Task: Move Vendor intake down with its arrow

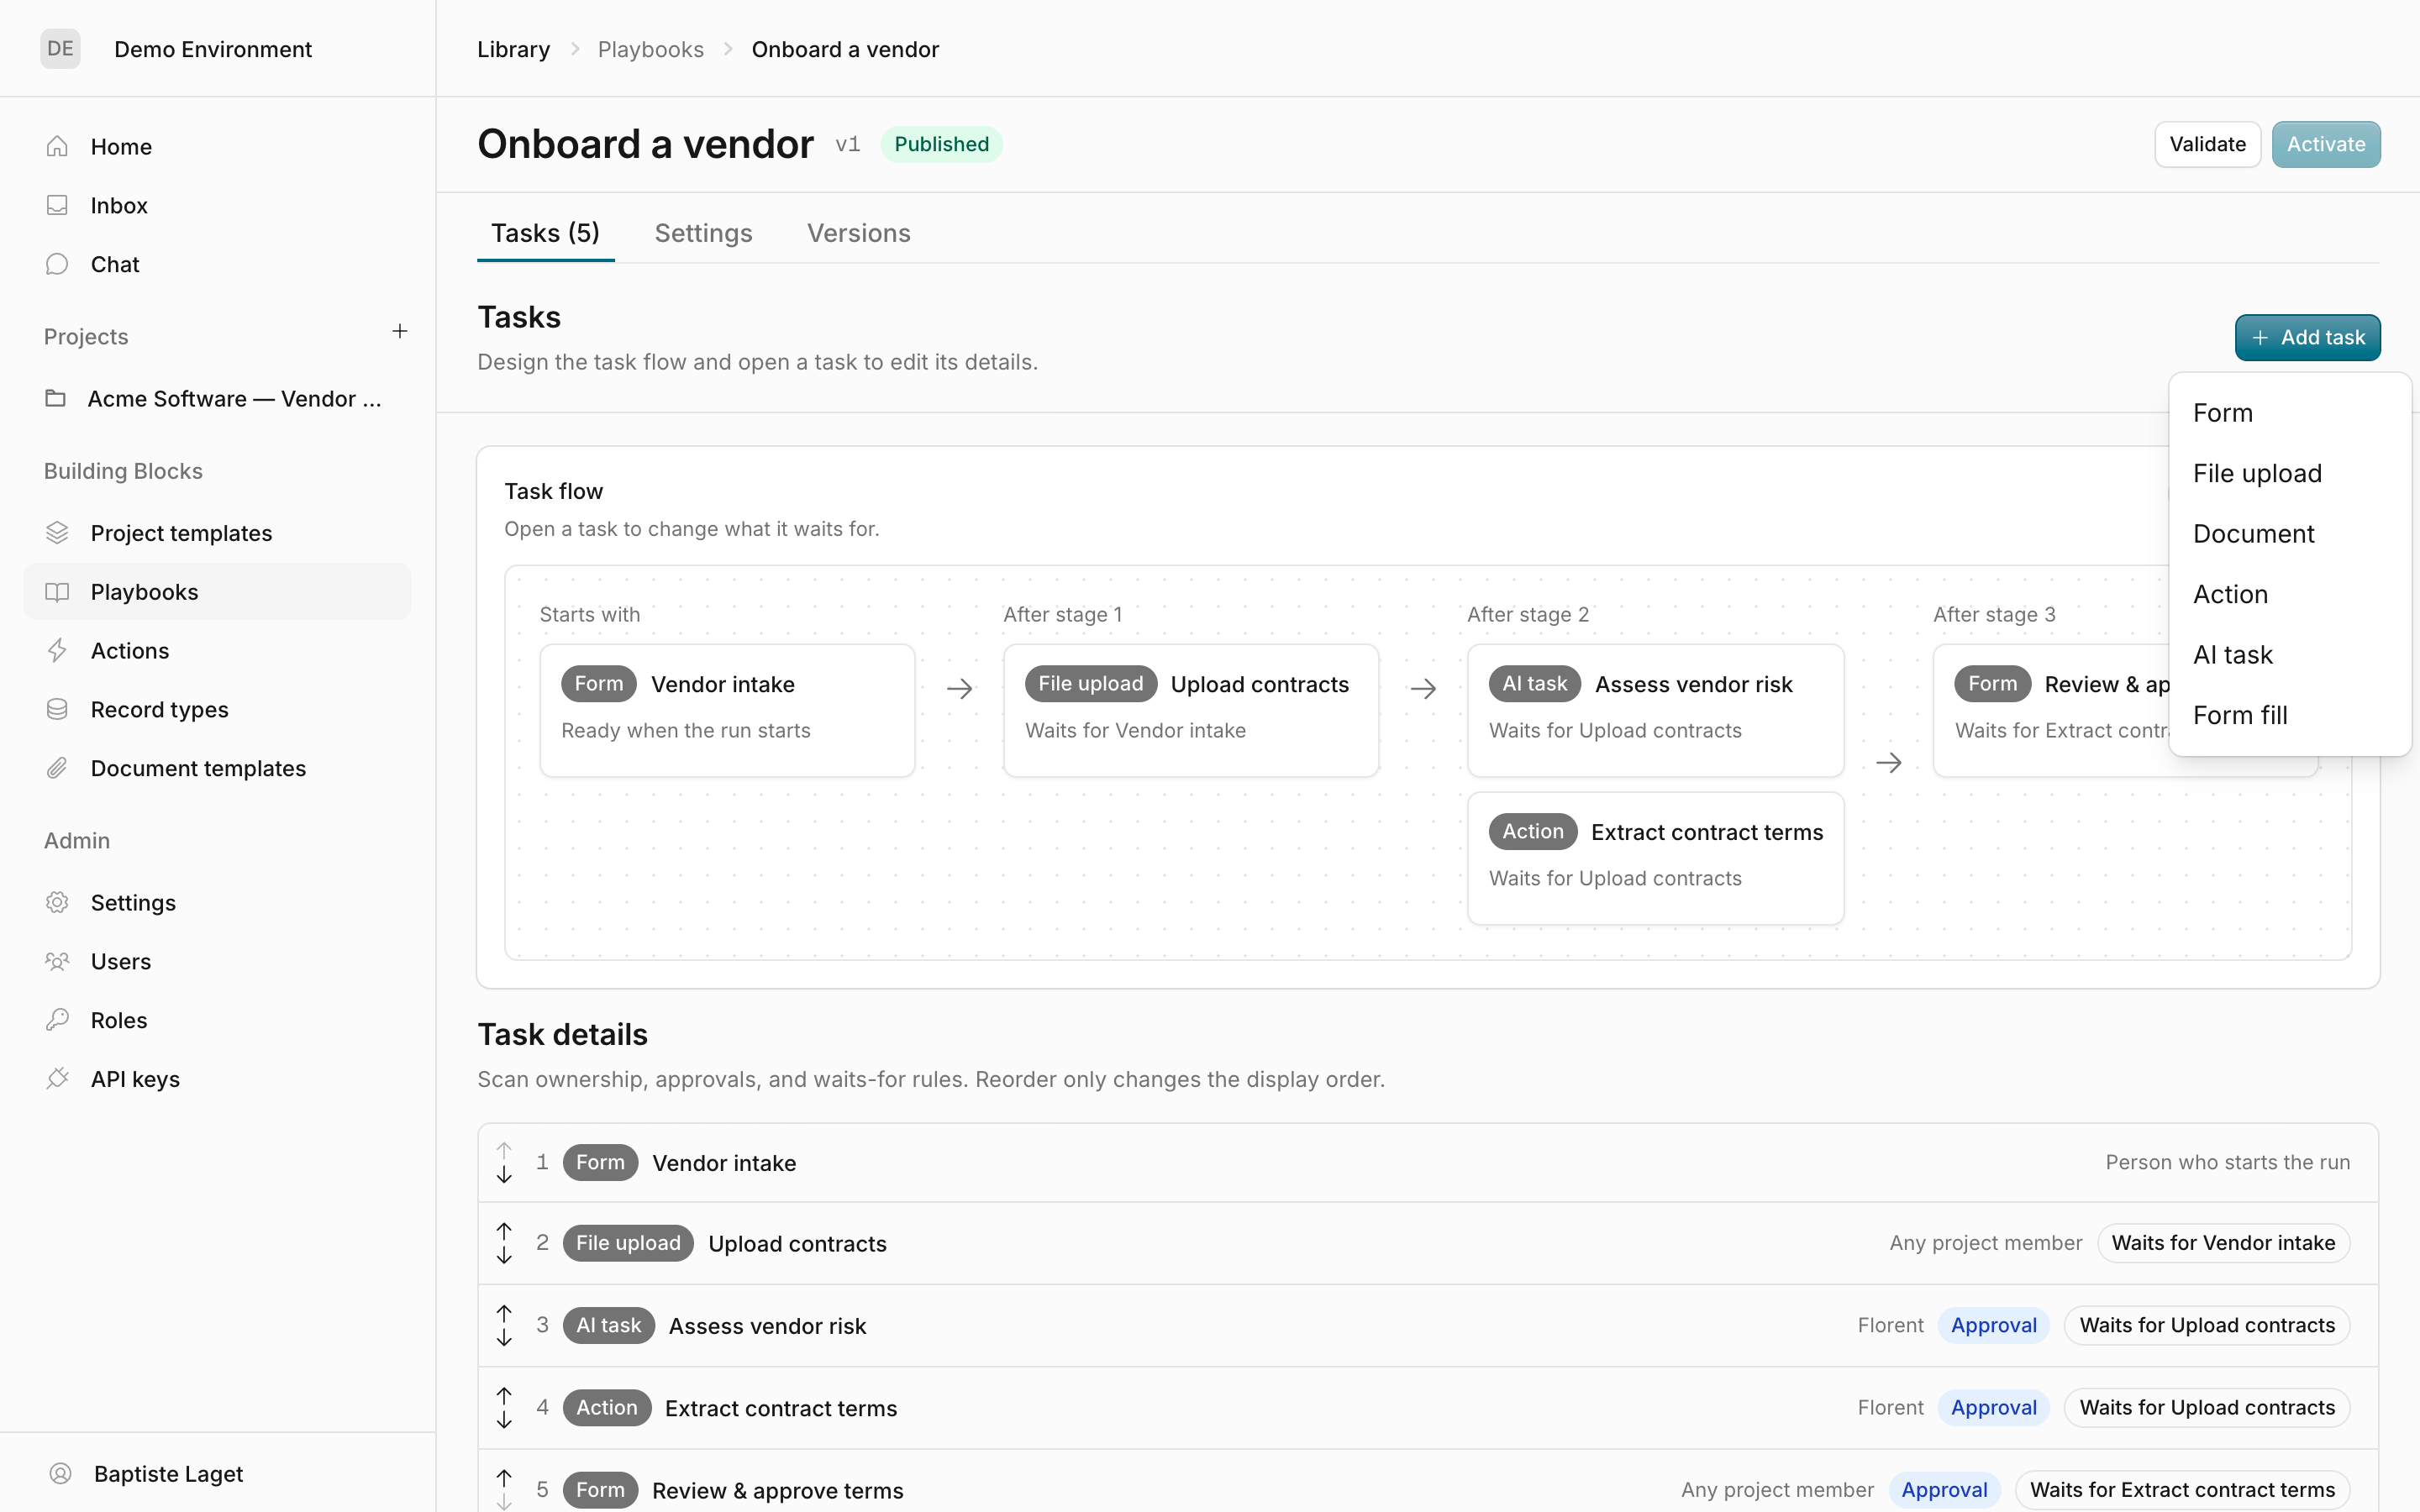Action: (x=504, y=1175)
